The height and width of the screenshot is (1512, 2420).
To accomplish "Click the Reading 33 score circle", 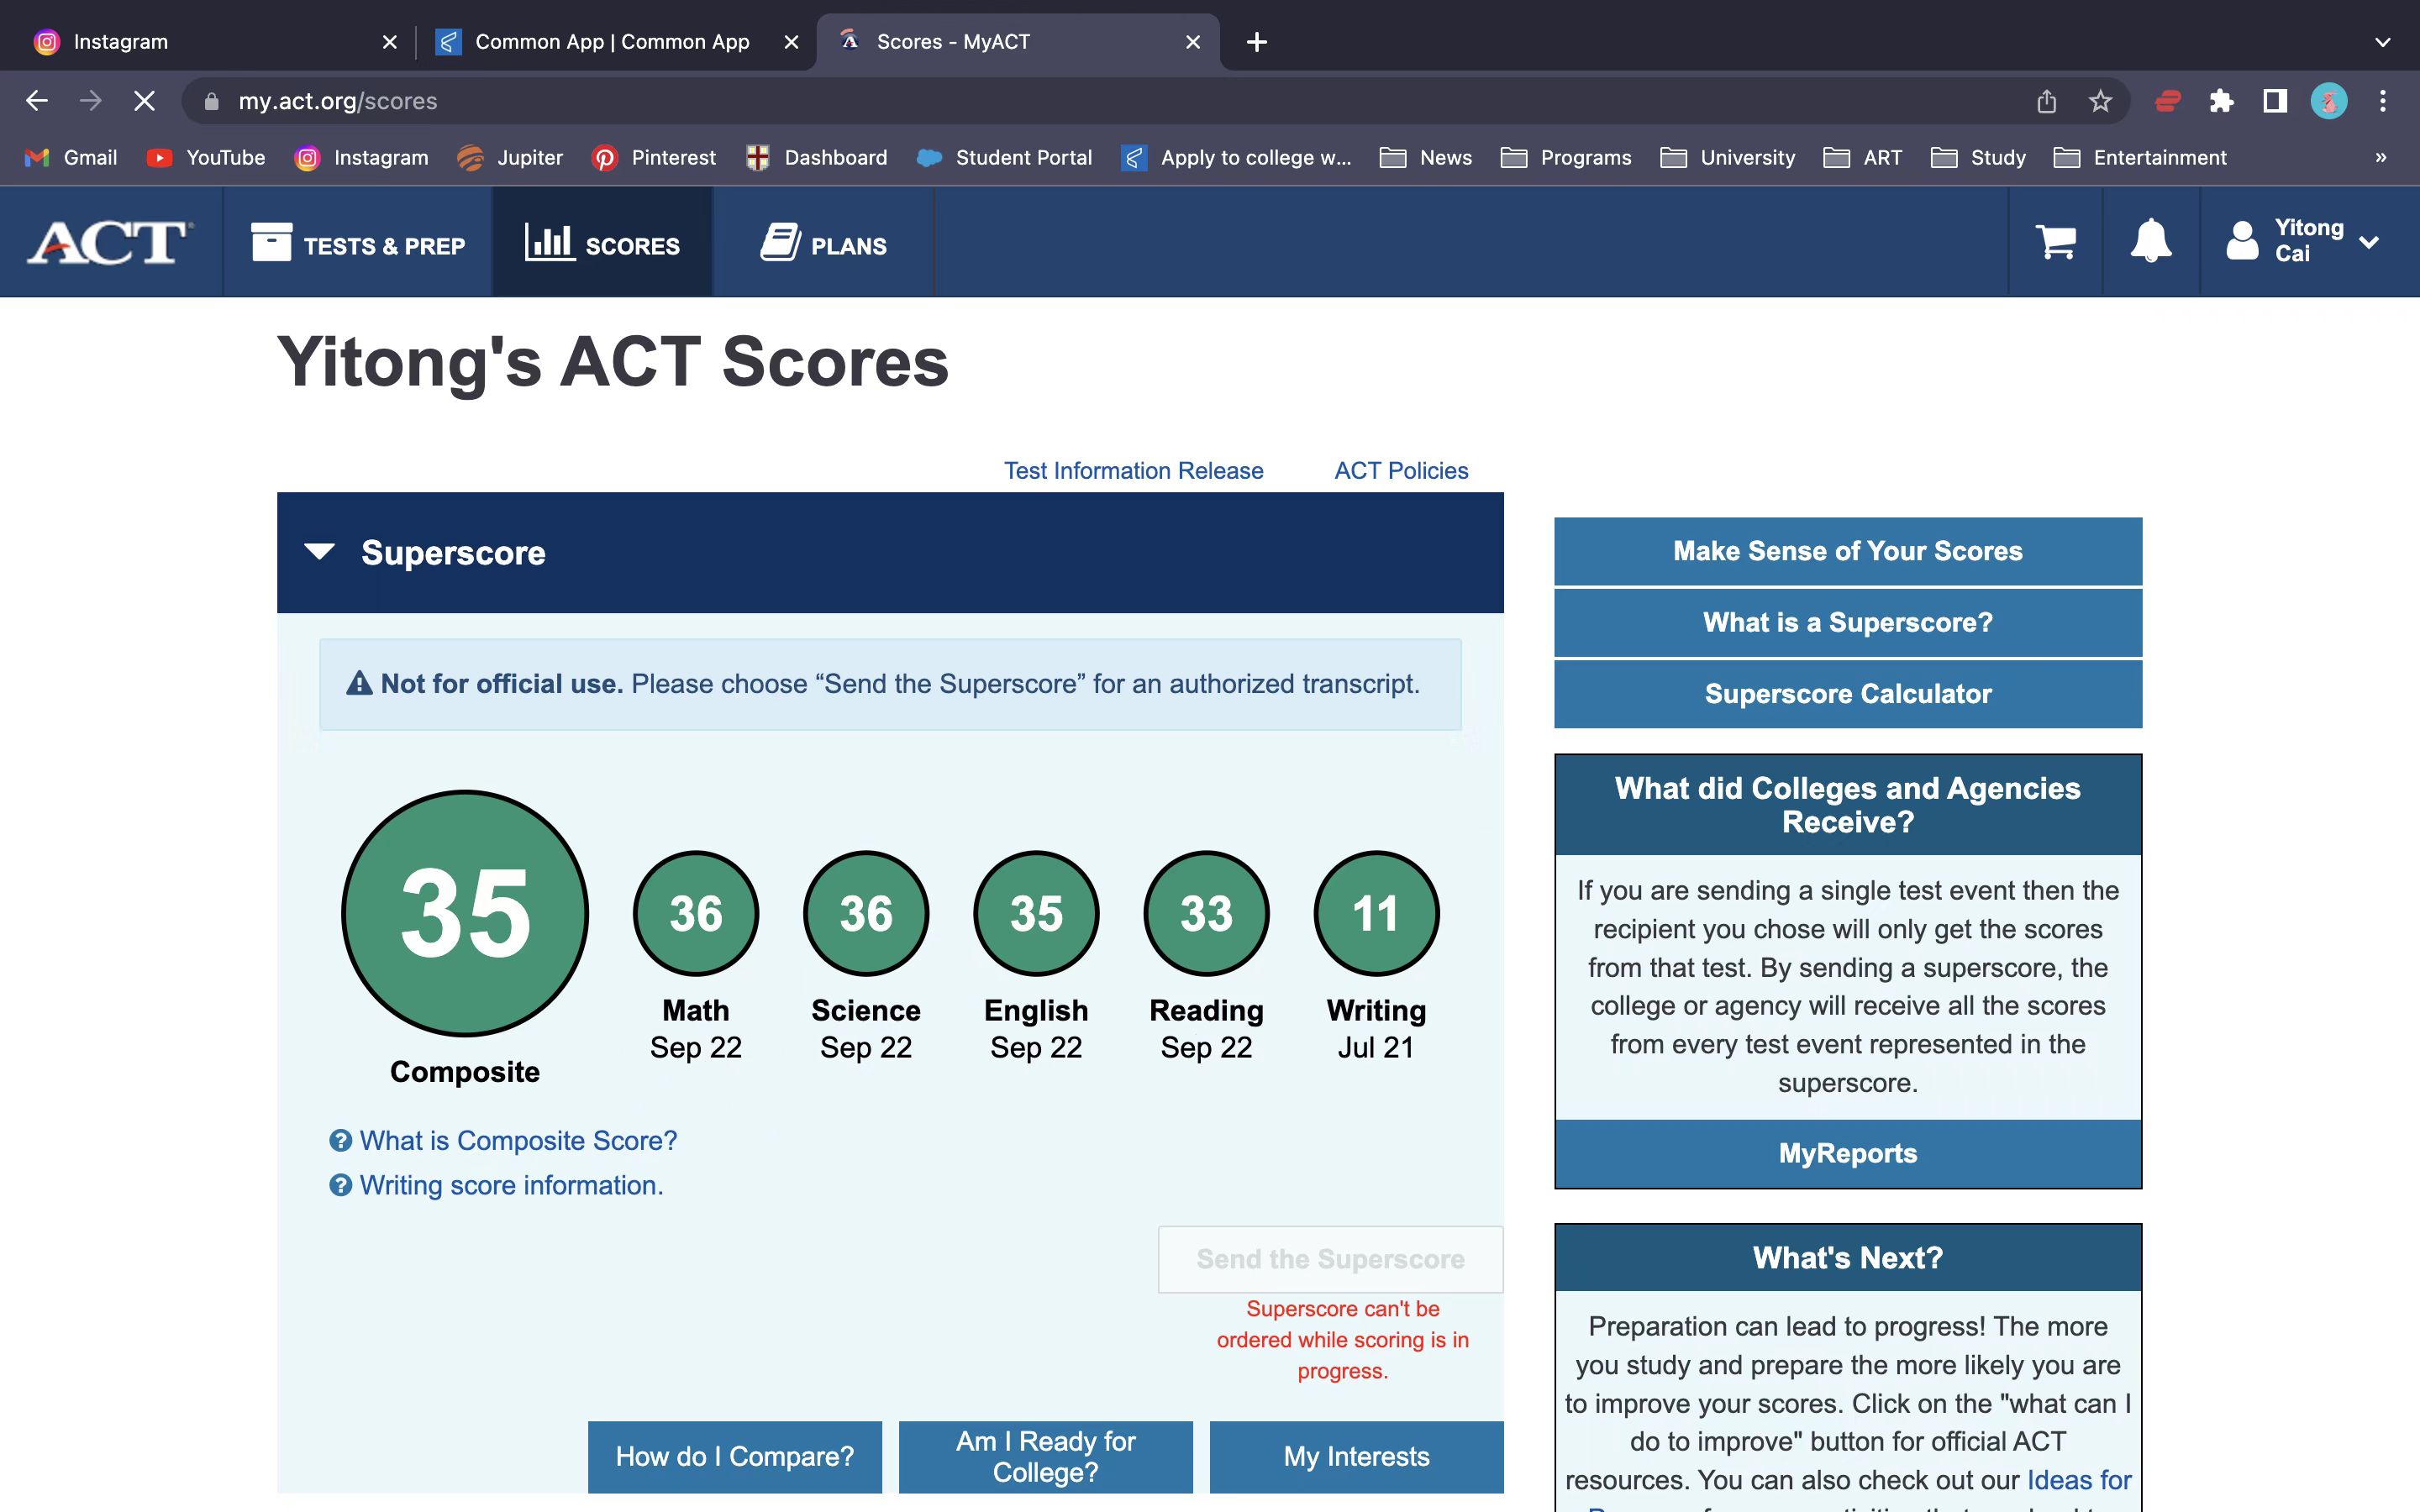I will point(1206,913).
